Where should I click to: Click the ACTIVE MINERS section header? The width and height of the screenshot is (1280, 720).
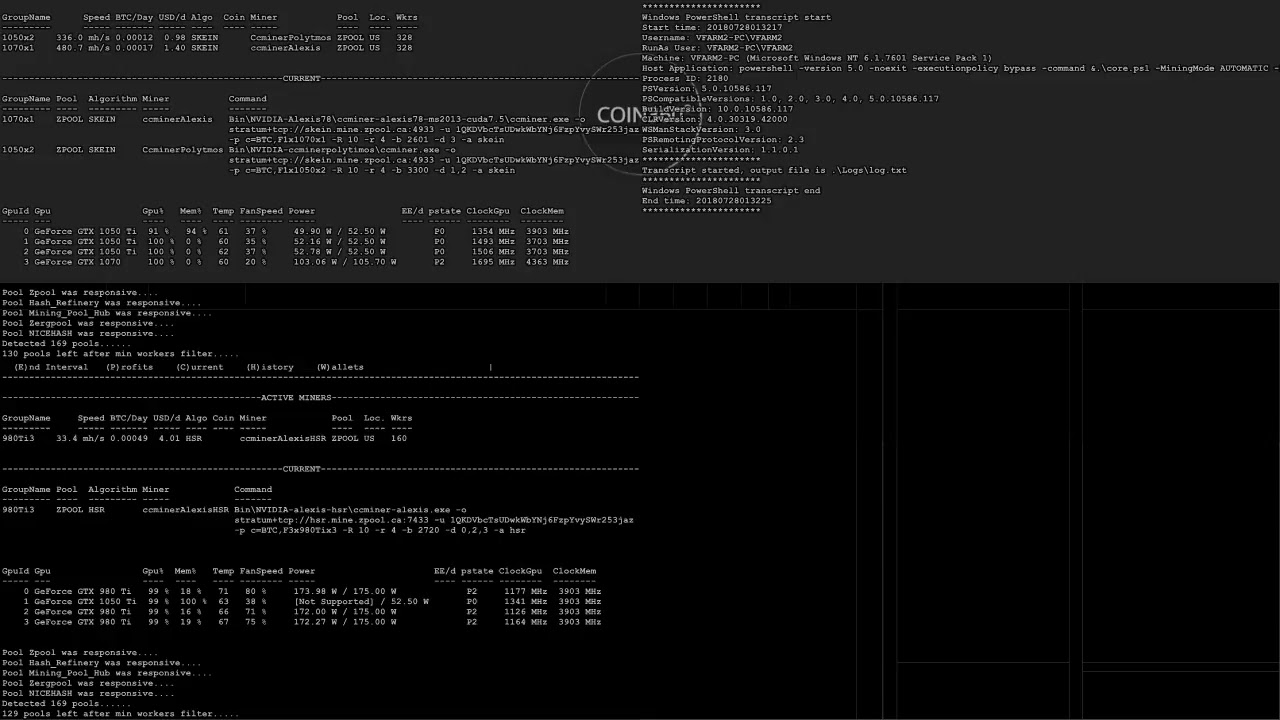click(296, 398)
